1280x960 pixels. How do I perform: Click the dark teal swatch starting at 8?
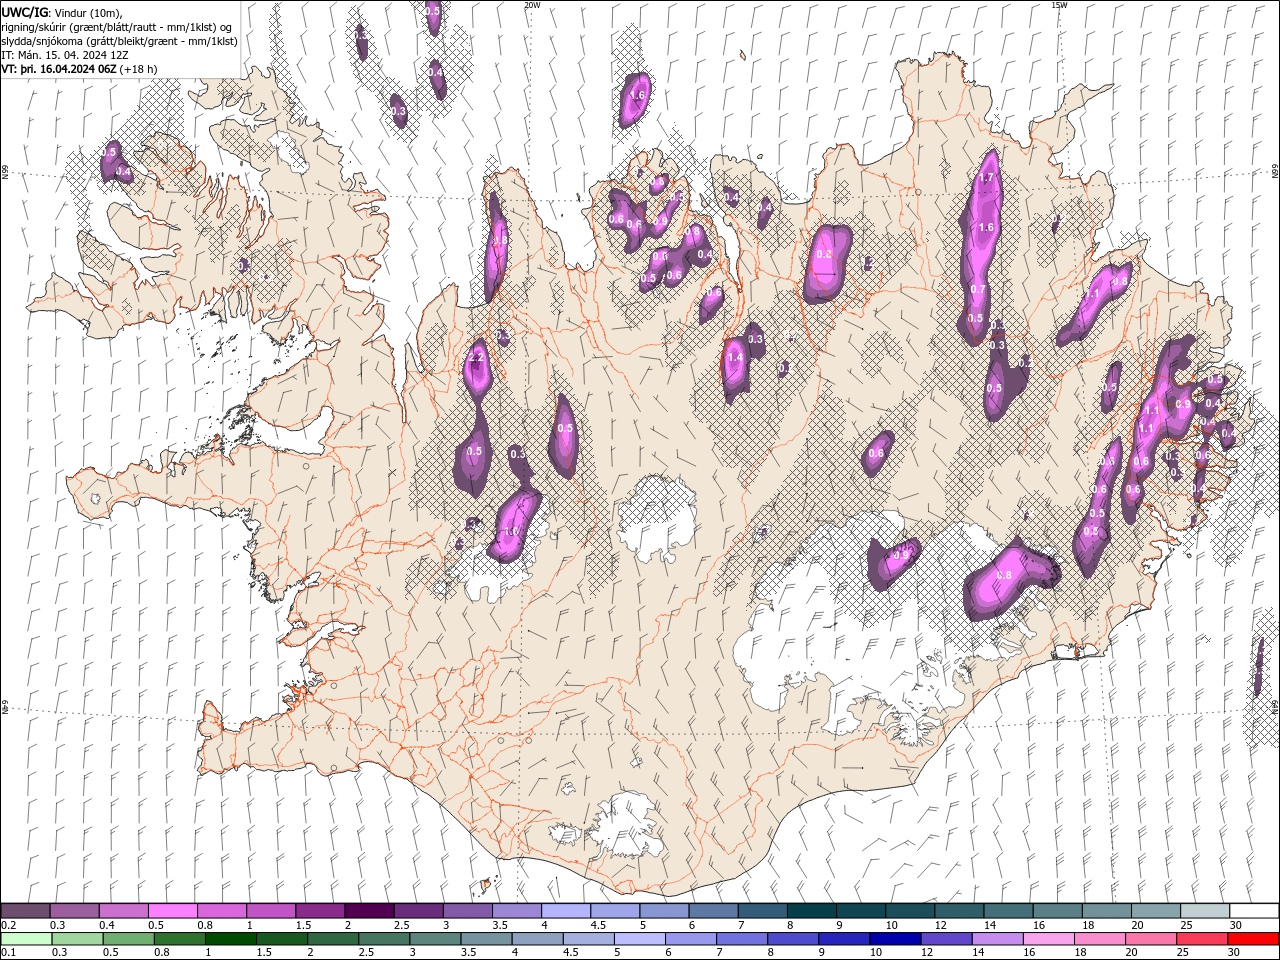tap(812, 910)
